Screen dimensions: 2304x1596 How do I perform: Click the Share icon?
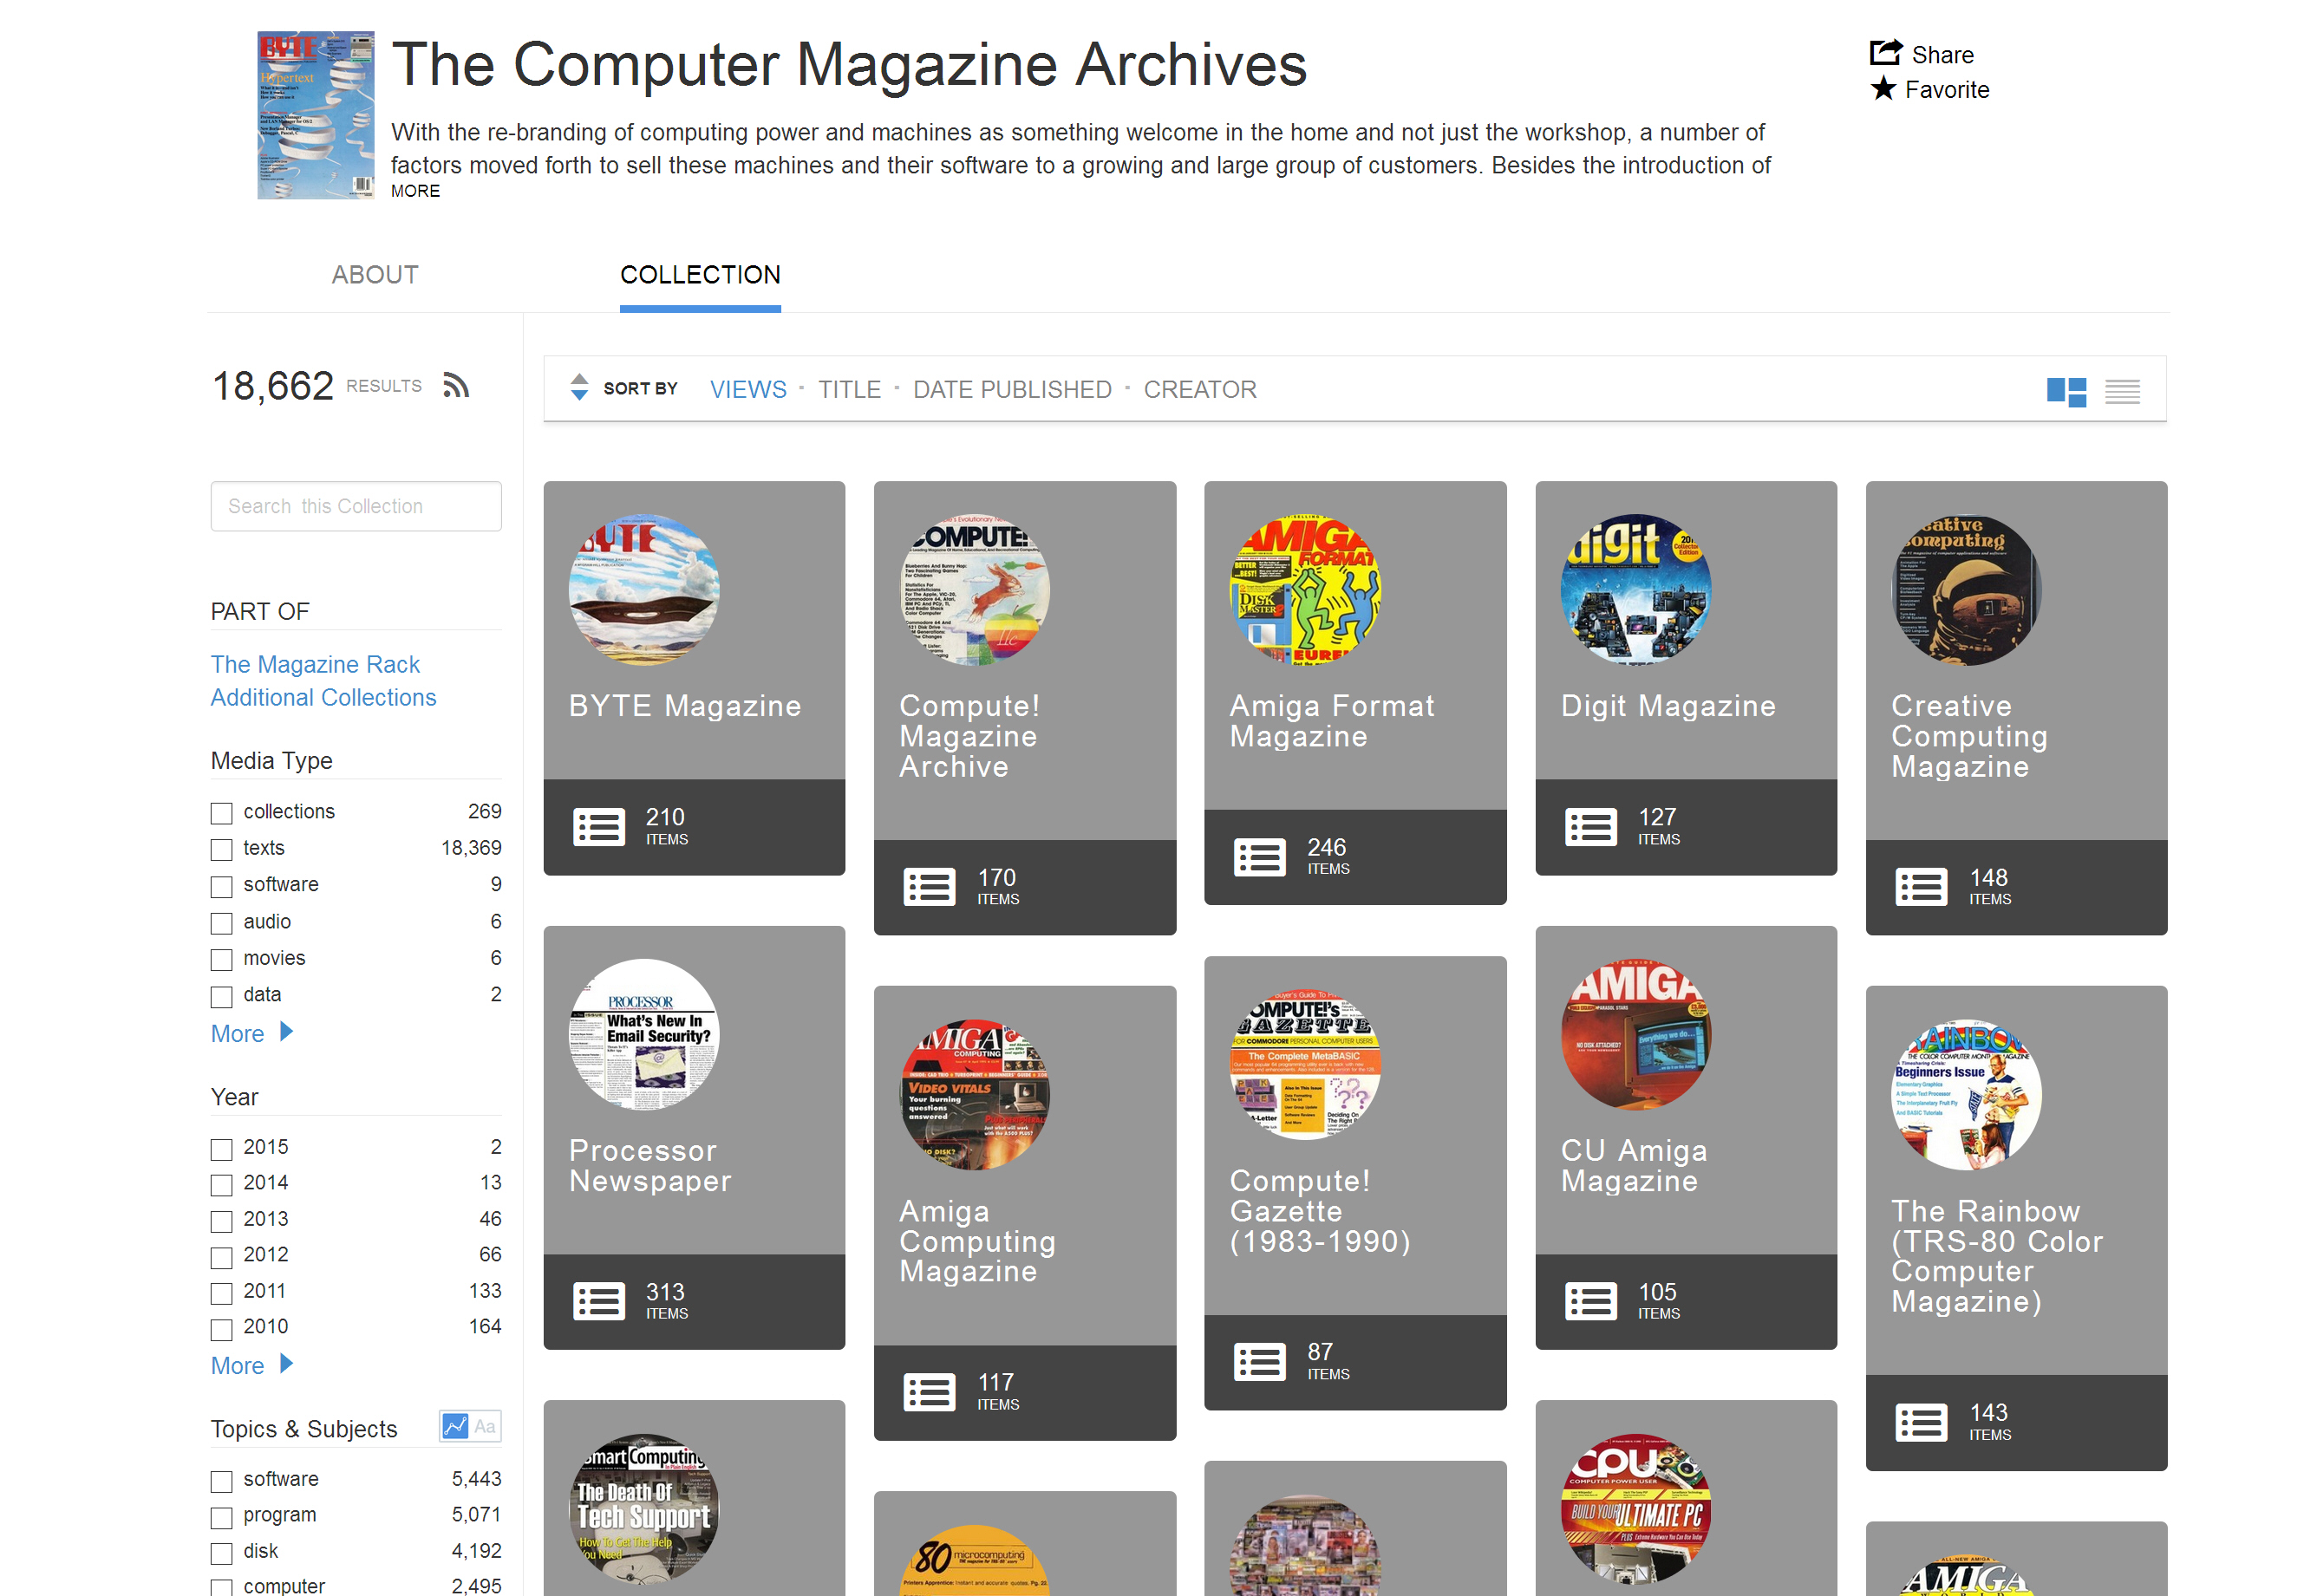pyautogui.click(x=1885, y=52)
